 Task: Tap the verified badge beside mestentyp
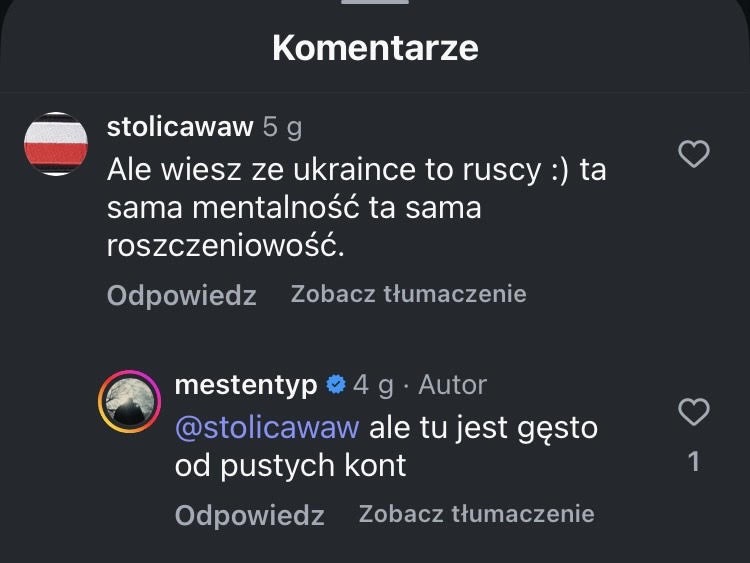[x=336, y=385]
